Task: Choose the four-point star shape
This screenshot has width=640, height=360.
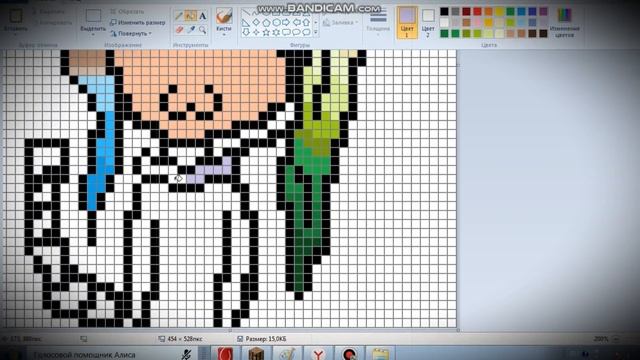Action: pos(256,32)
